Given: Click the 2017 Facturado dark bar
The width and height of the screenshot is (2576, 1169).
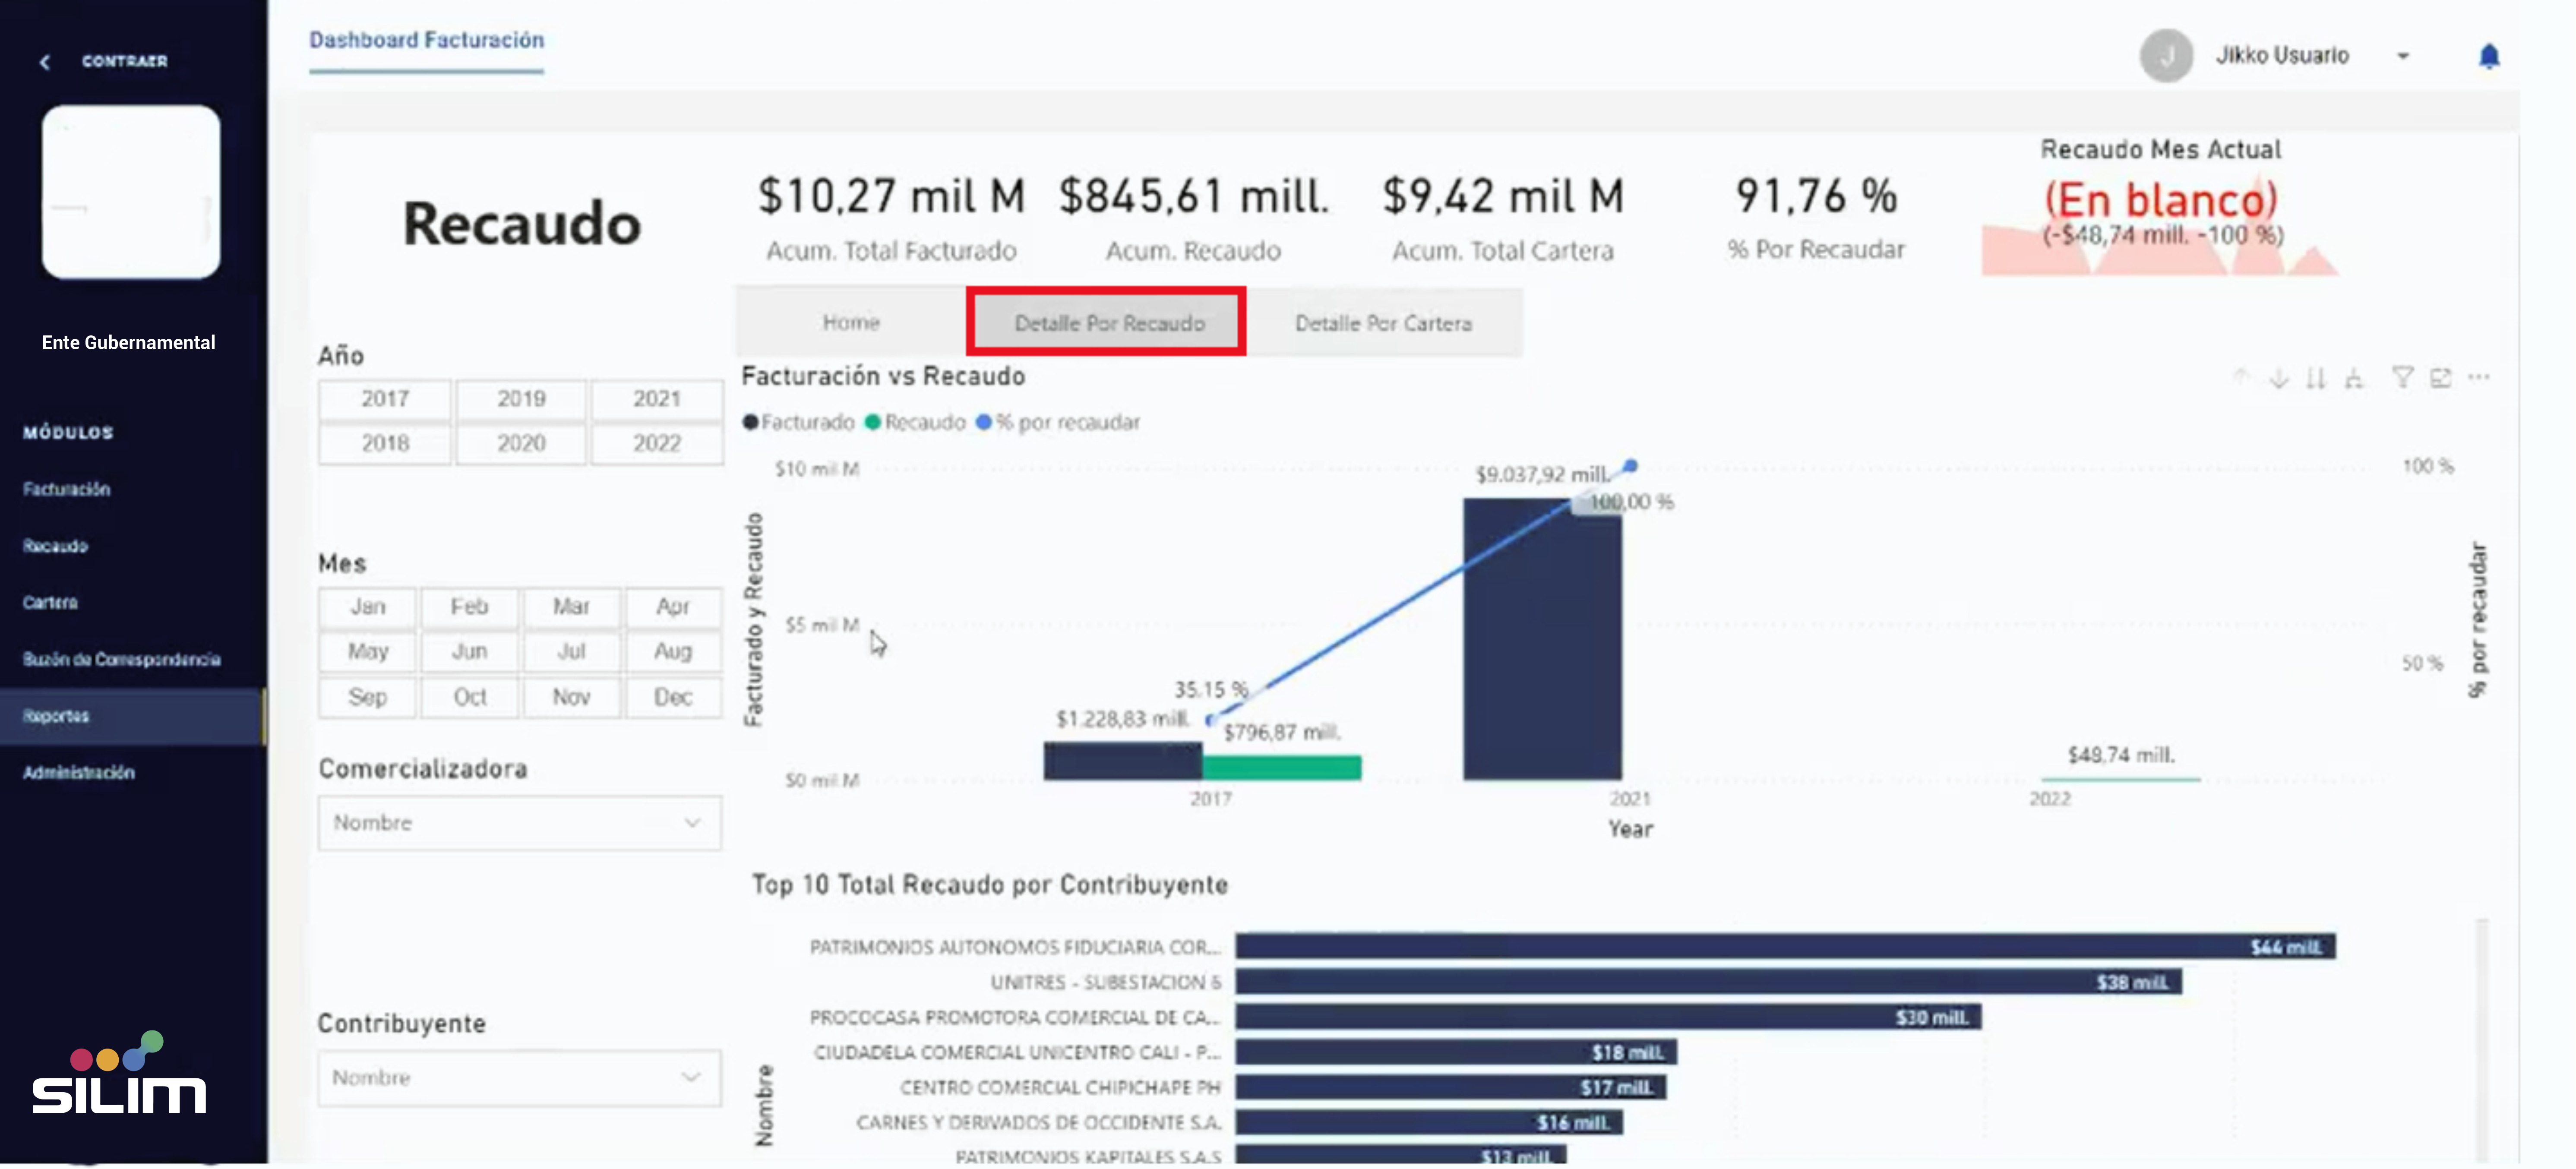Looking at the screenshot, I should click(x=1123, y=762).
